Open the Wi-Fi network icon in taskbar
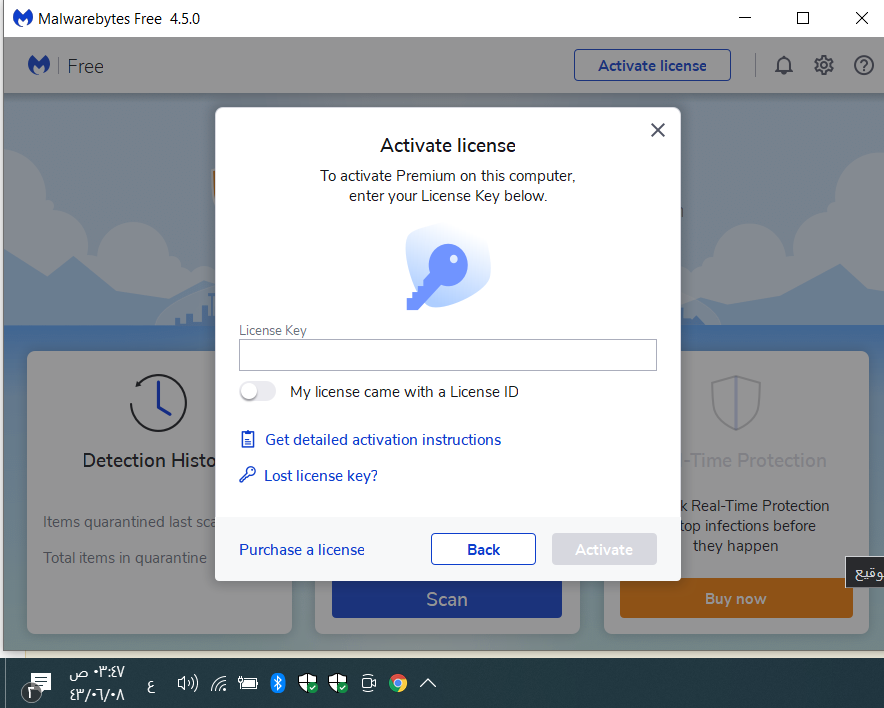The width and height of the screenshot is (884, 708). pos(219,684)
